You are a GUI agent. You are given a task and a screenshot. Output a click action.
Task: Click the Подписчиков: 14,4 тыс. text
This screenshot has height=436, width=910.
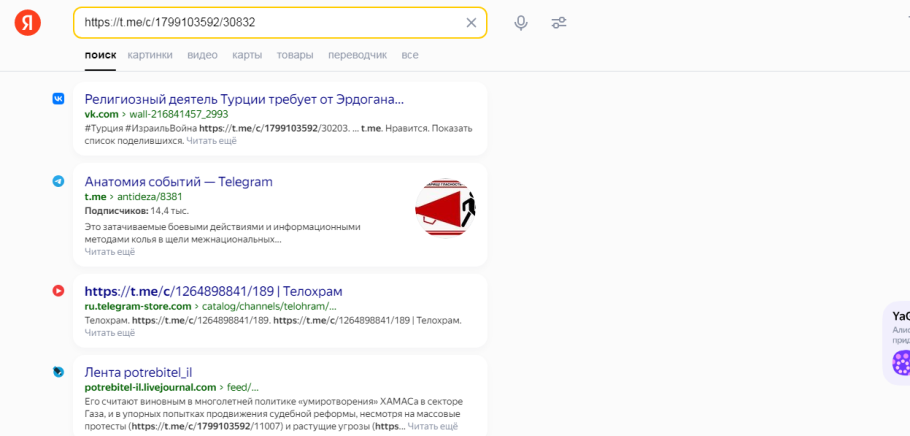pyautogui.click(x=136, y=211)
